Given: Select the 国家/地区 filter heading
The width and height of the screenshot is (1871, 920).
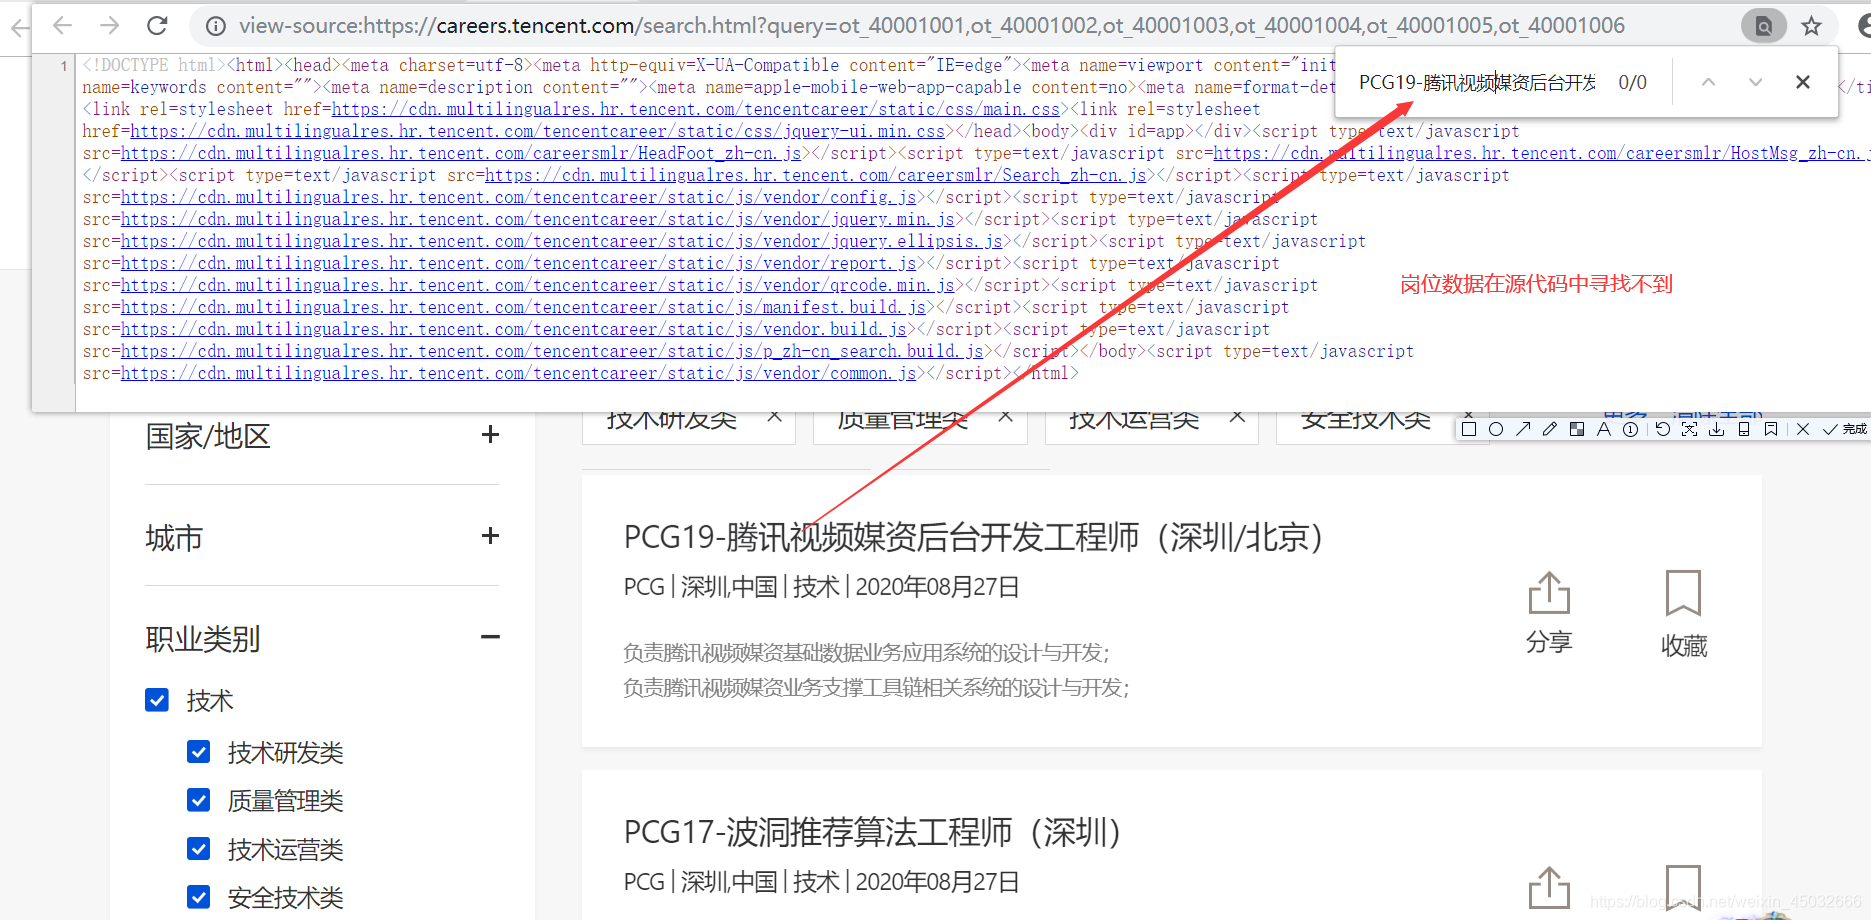Looking at the screenshot, I should tap(208, 436).
